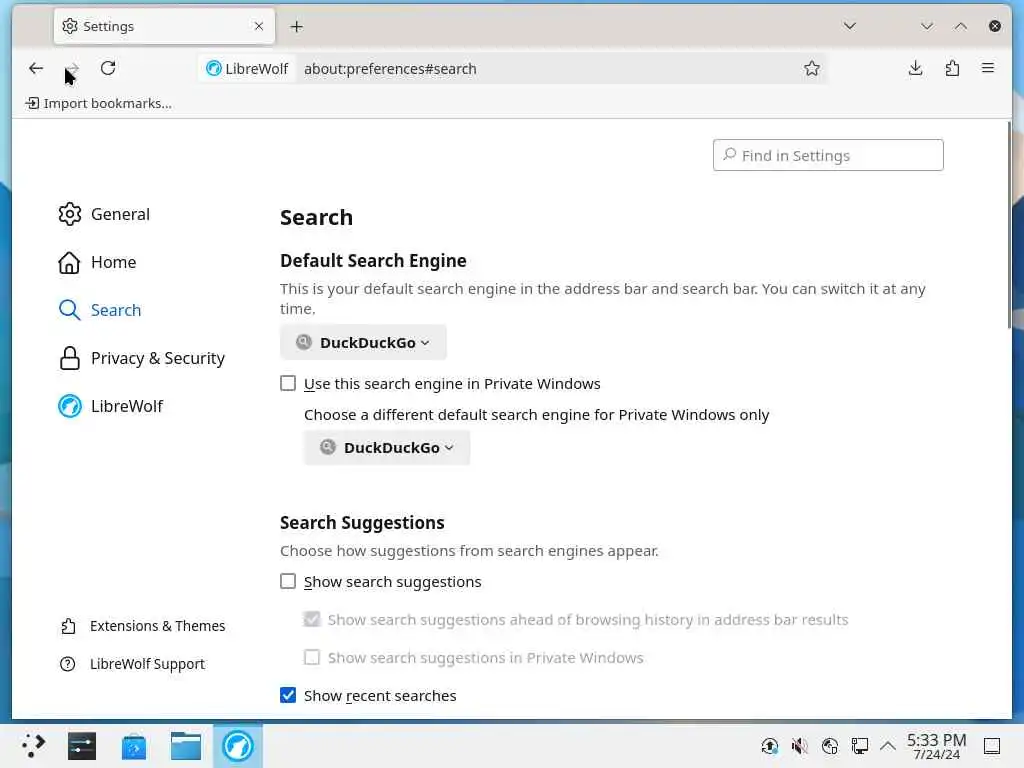
Task: Click the LibreWolf identity icon in address bar
Action: [247, 69]
